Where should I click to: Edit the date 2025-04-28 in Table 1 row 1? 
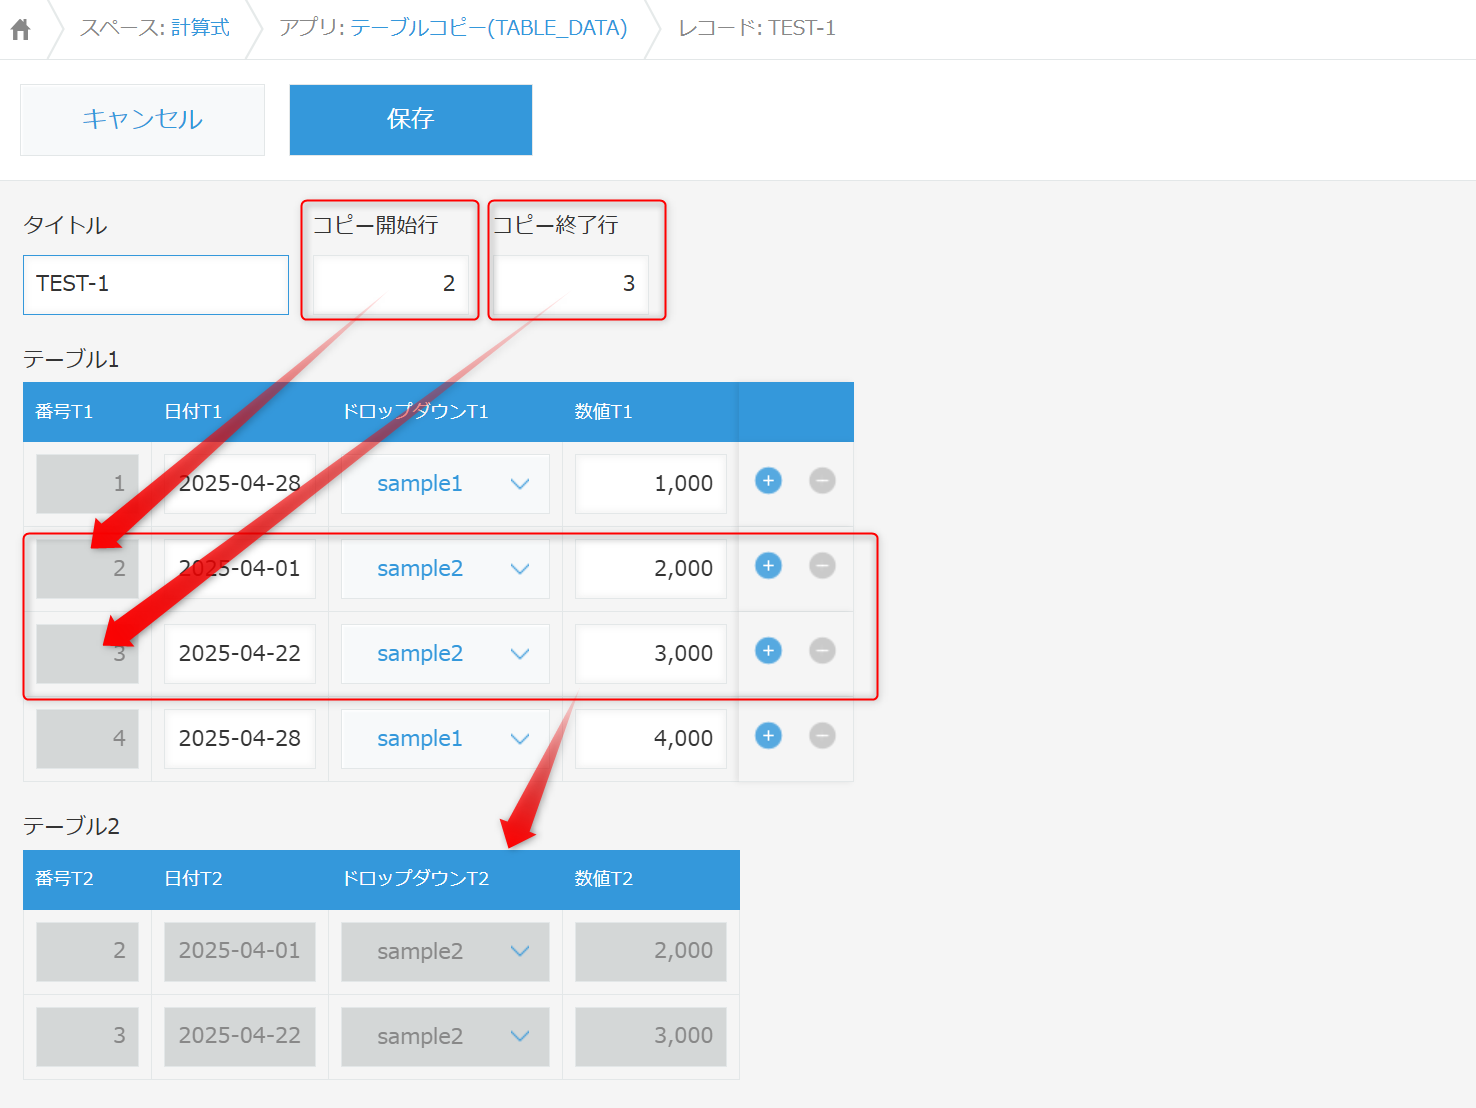tap(240, 484)
